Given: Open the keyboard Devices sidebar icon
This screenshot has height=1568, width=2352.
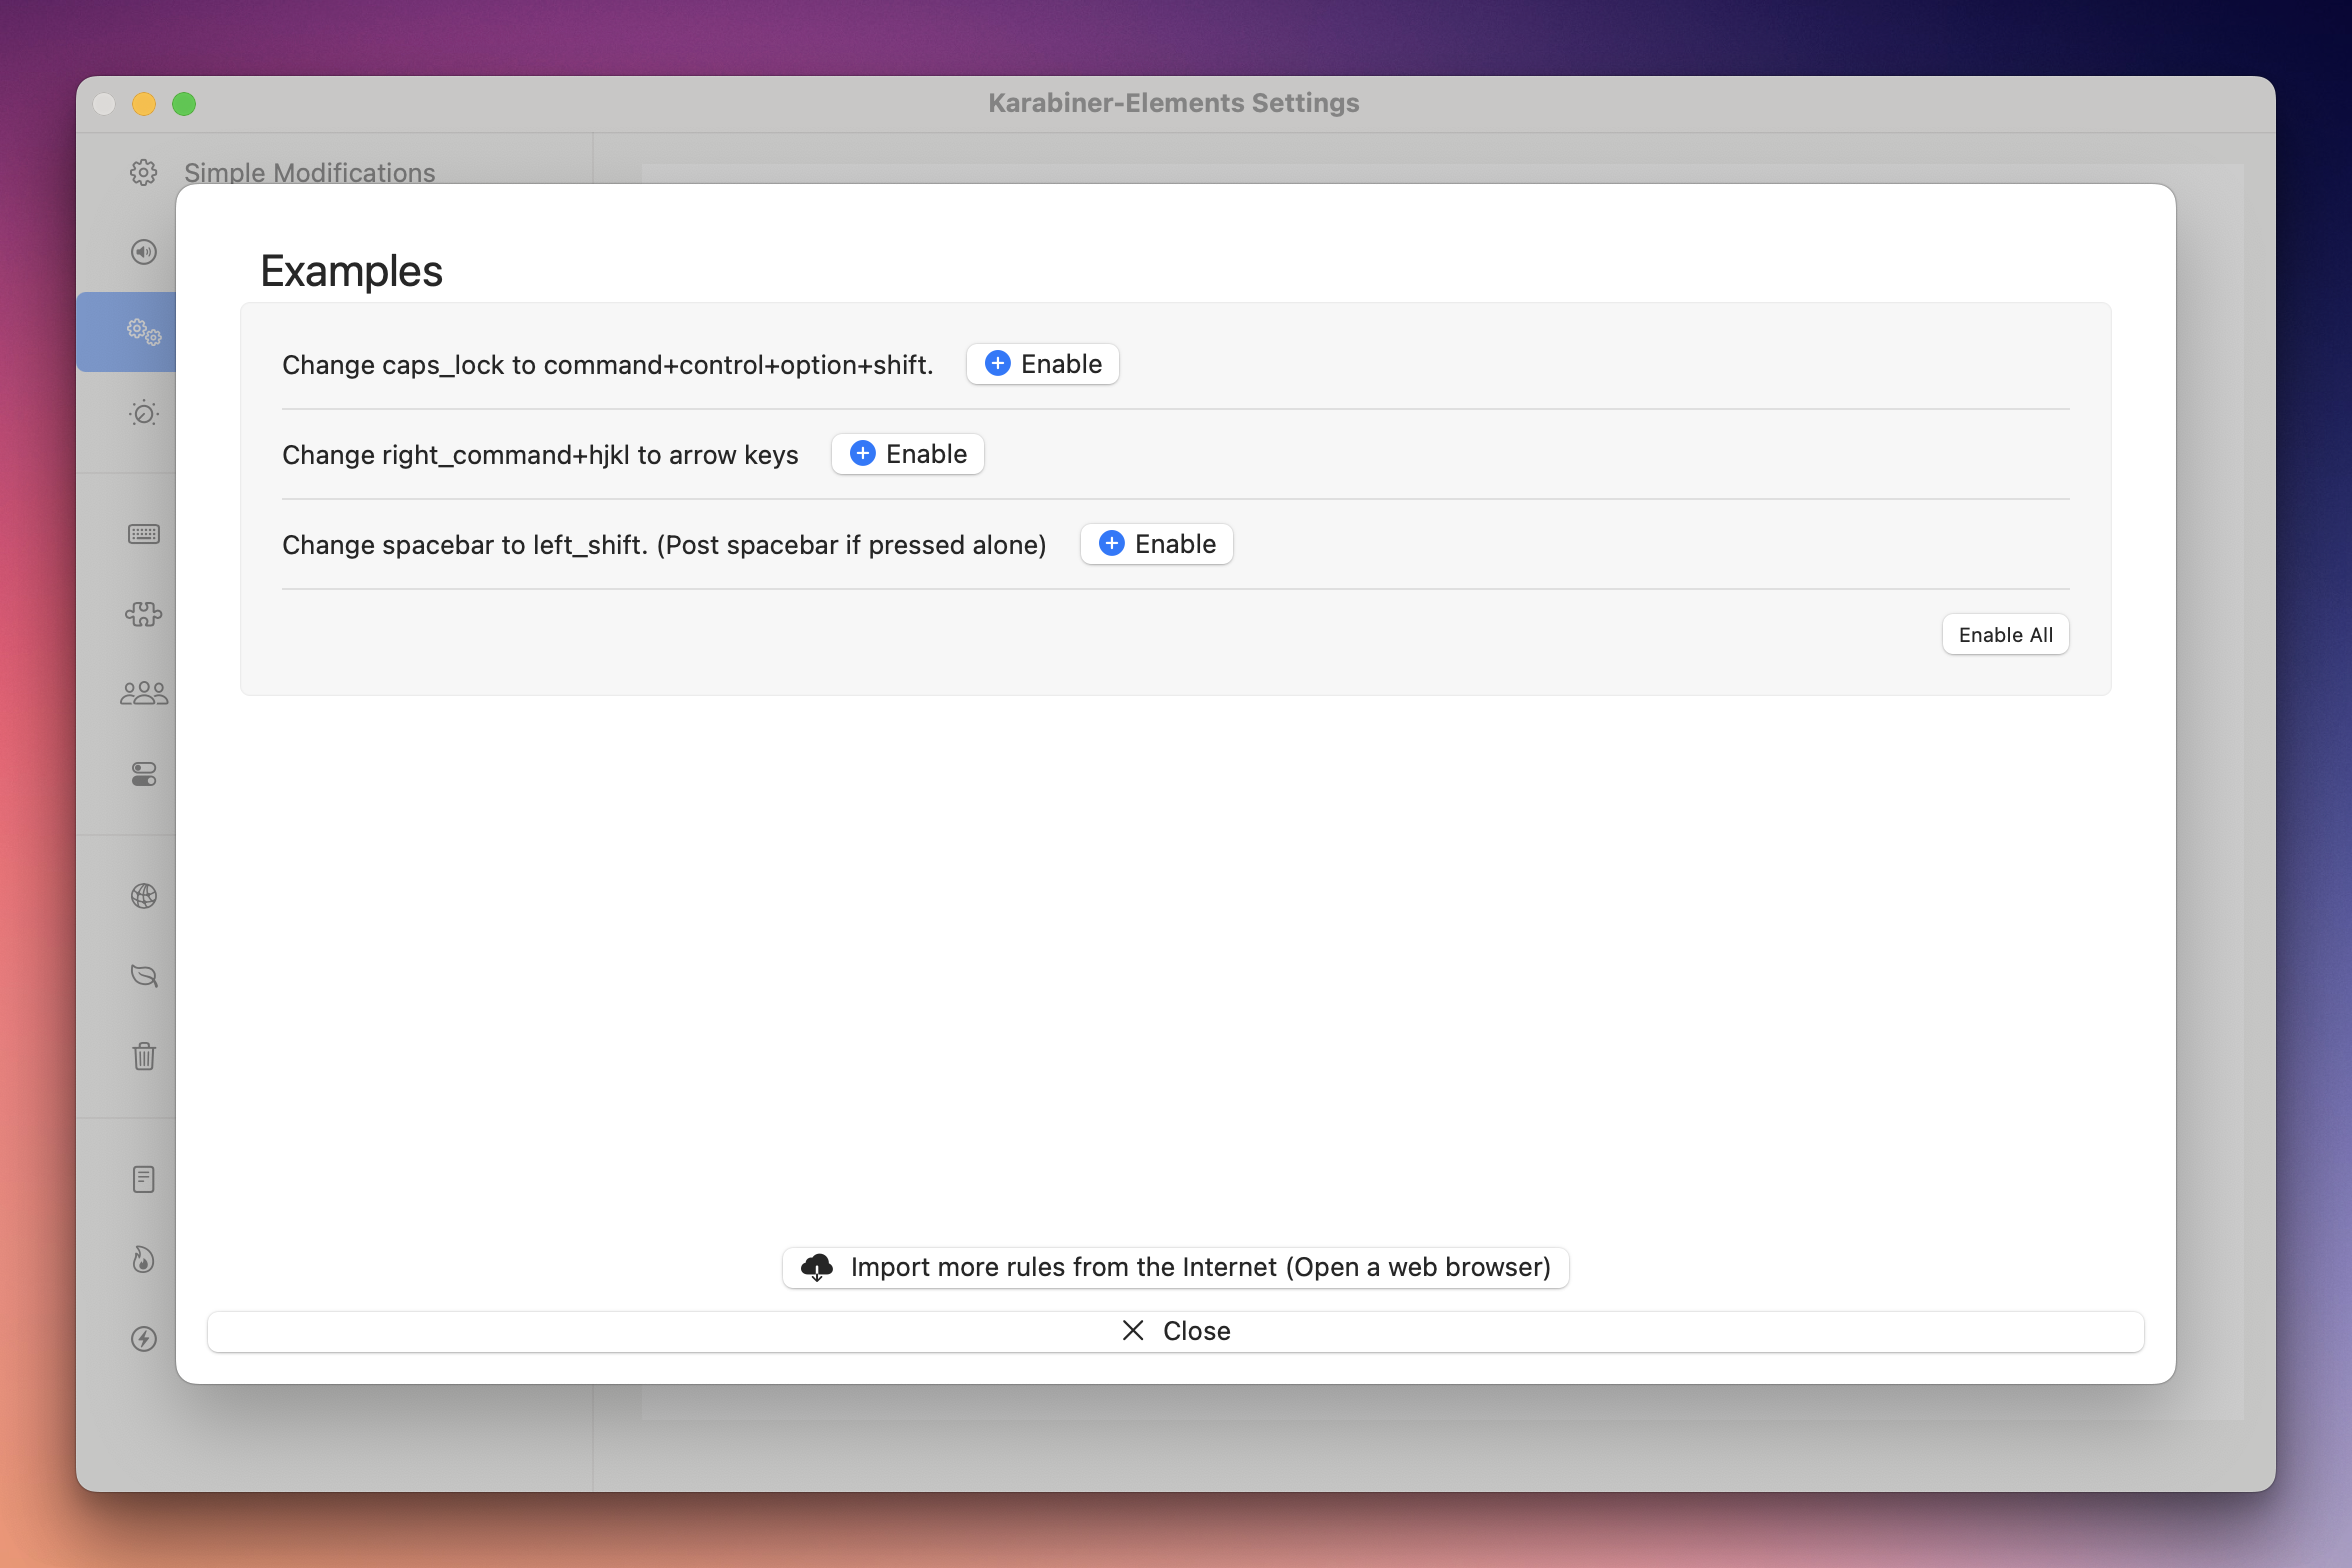Looking at the screenshot, I should (144, 534).
